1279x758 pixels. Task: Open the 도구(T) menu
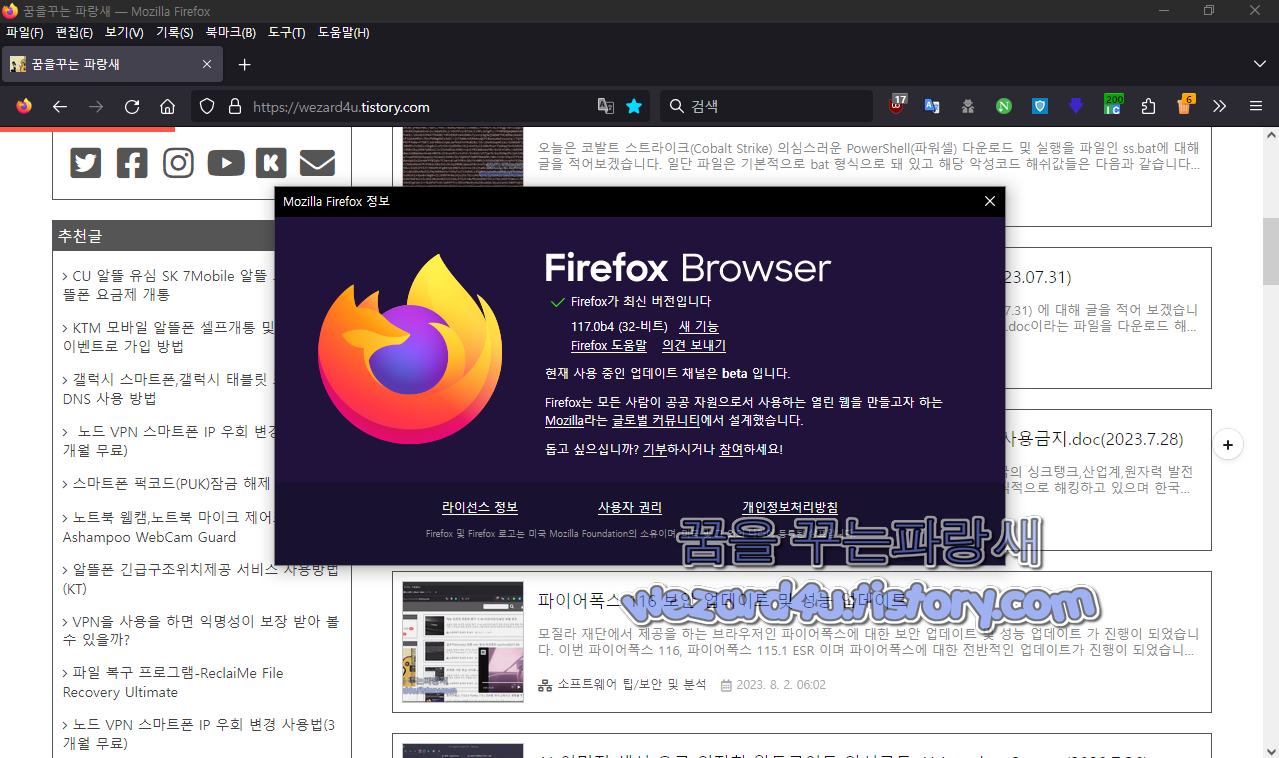point(287,33)
